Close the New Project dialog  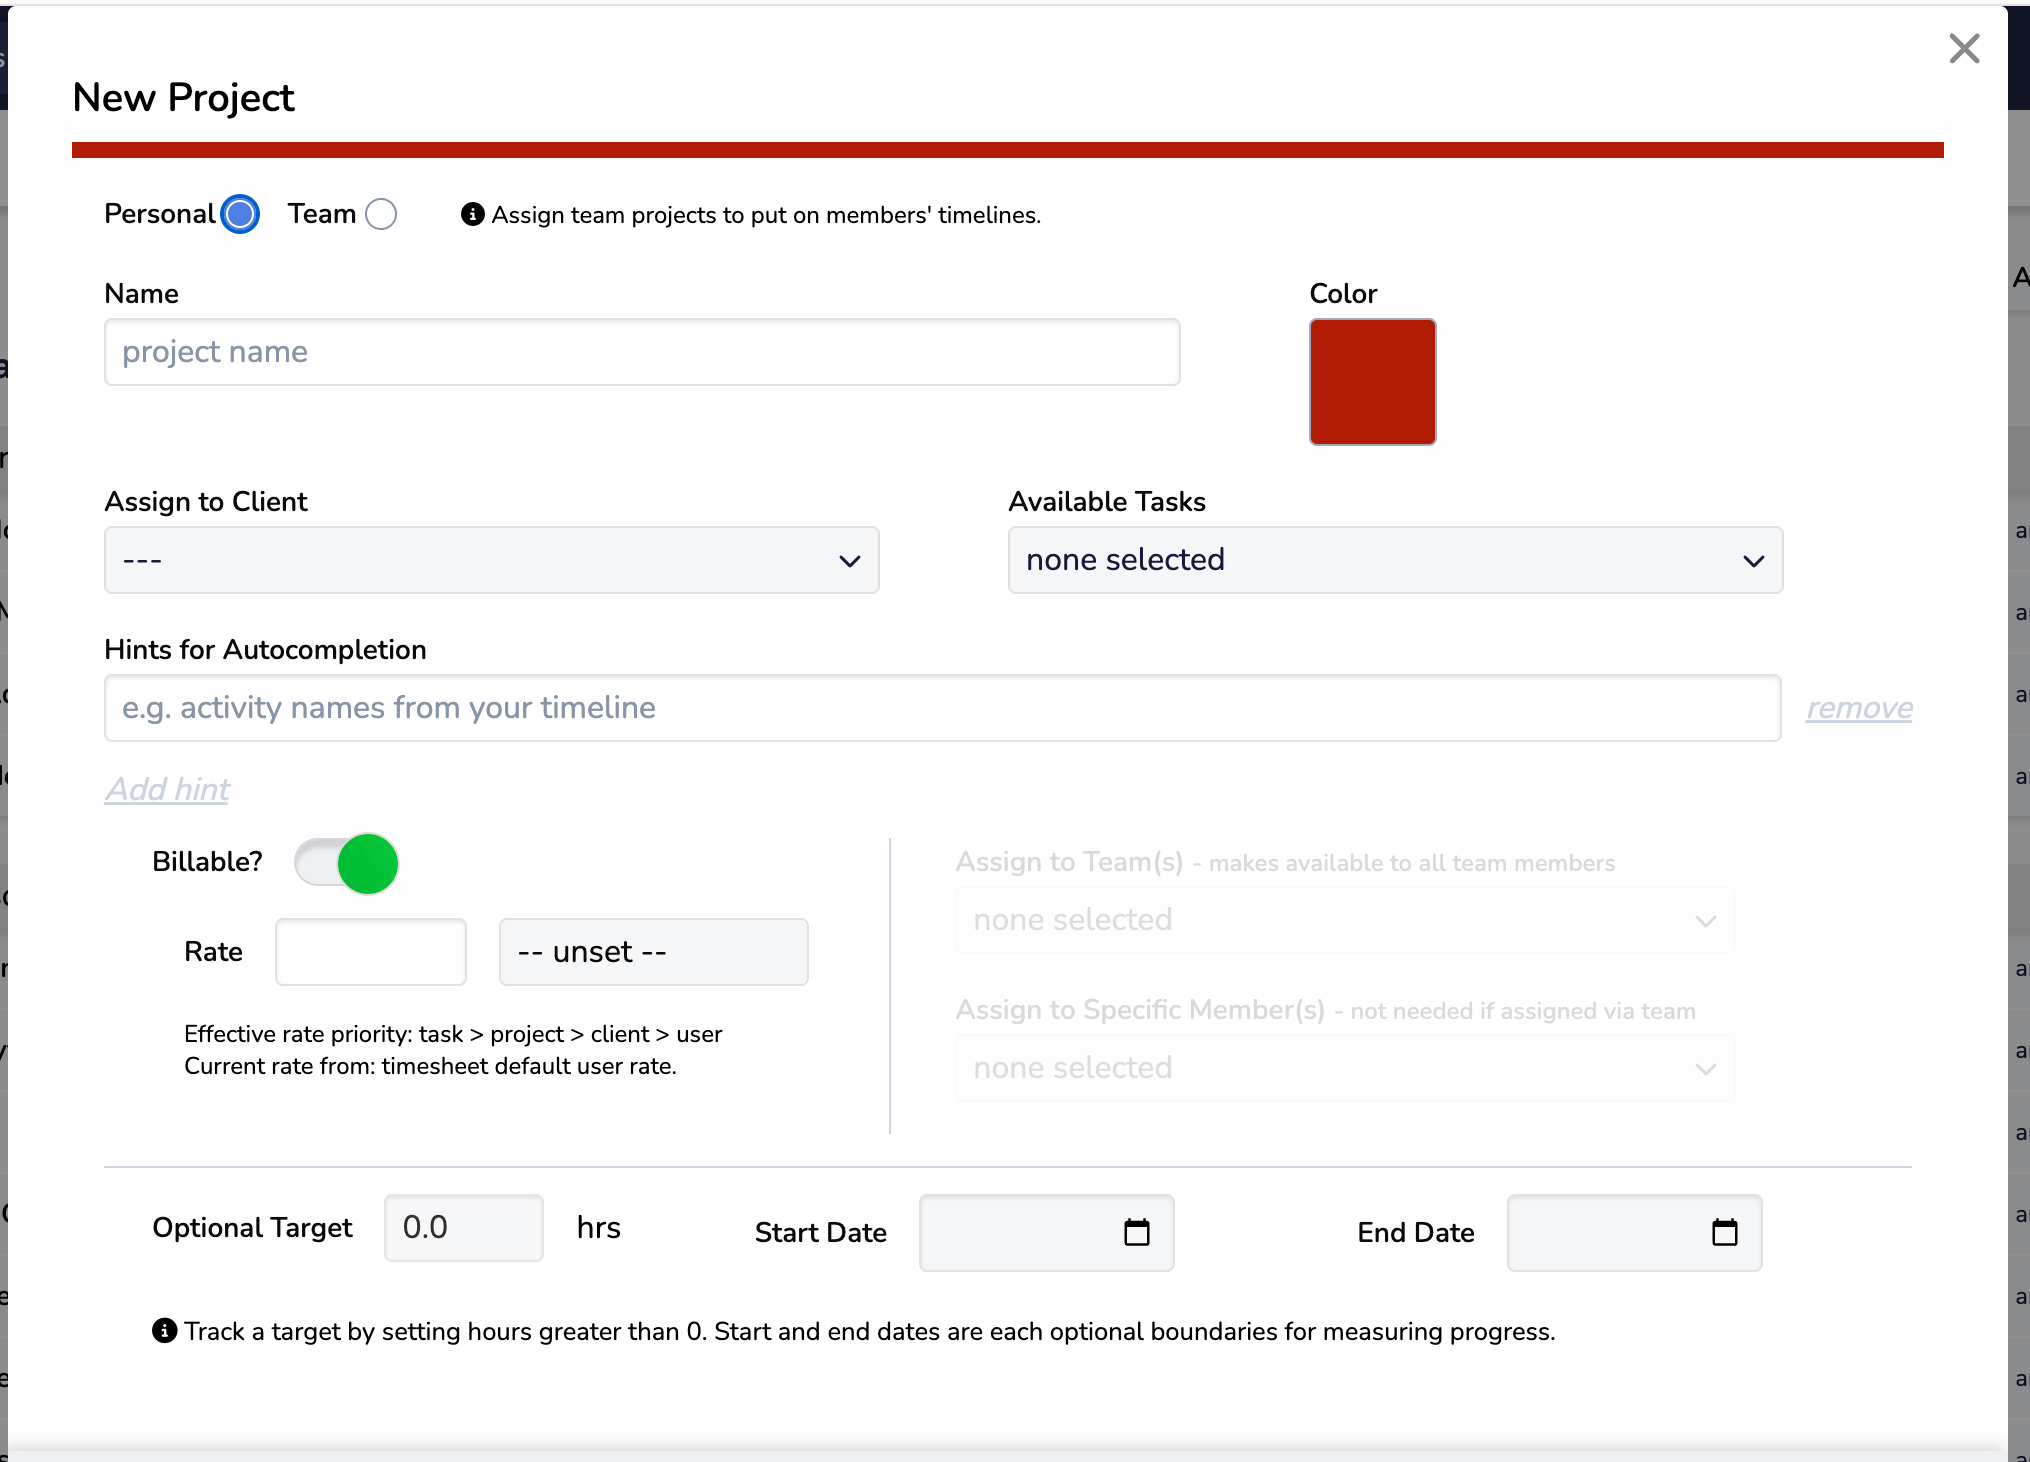tap(1964, 48)
